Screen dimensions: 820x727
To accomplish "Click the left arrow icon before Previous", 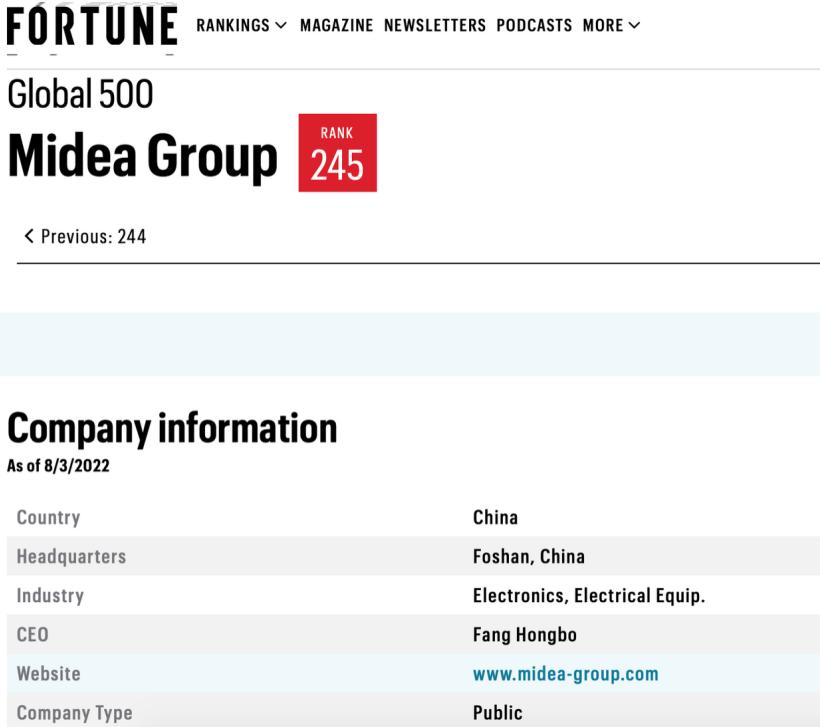I will click(30, 236).
